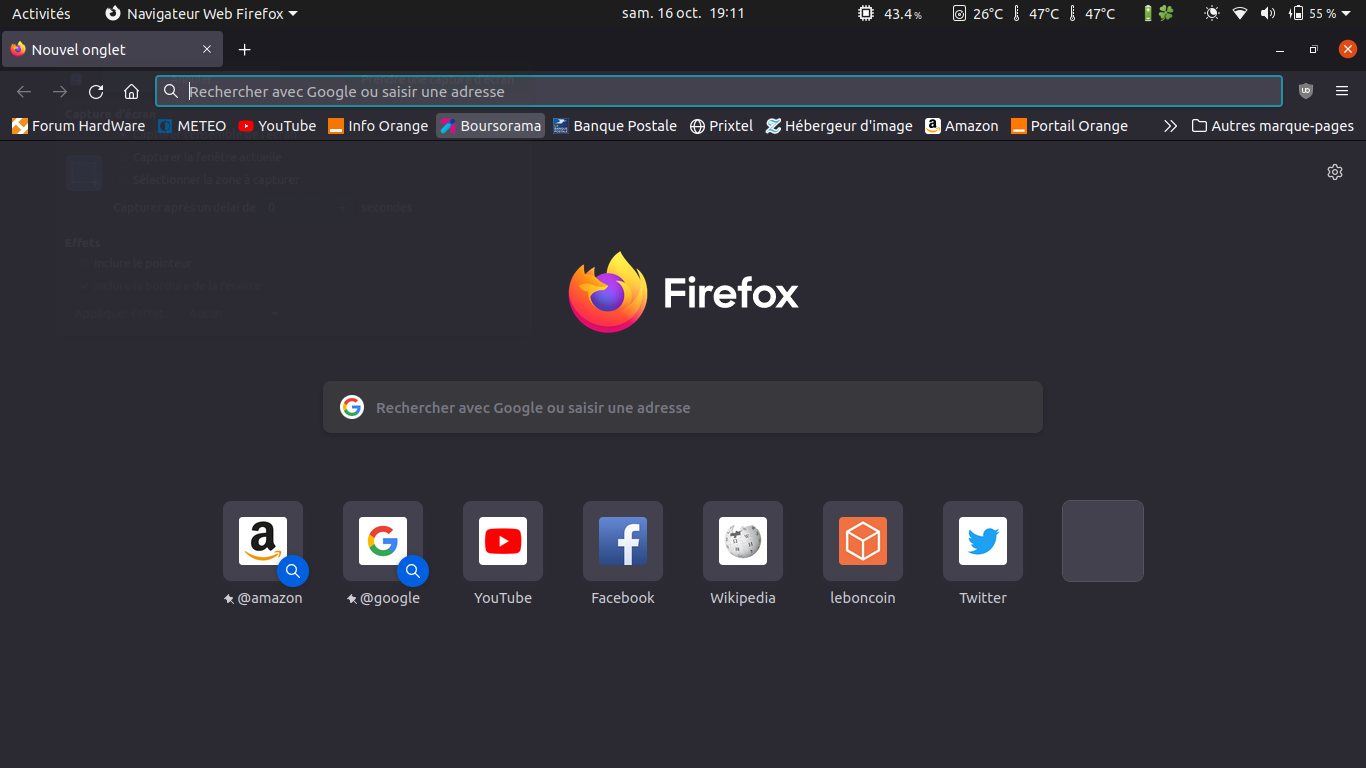
Task: Click the volume speaker icon
Action: pos(1268,14)
